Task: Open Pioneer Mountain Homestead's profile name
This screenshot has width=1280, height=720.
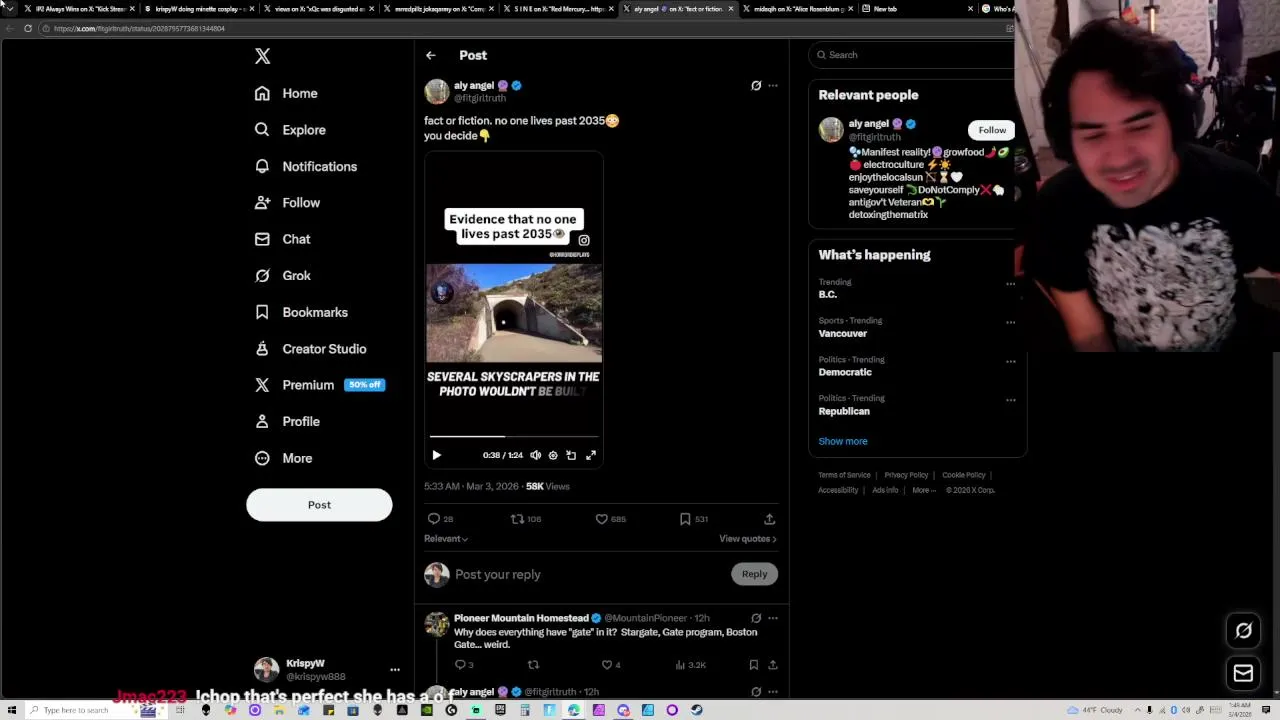Action: pos(521,618)
